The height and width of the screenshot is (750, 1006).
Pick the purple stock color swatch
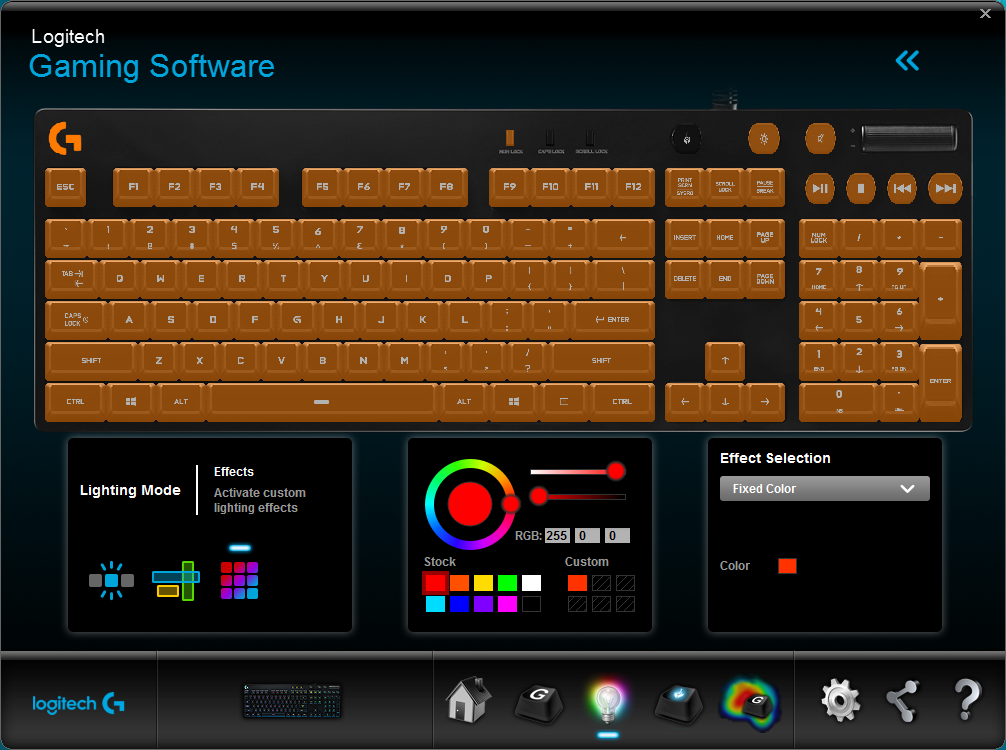(x=483, y=604)
